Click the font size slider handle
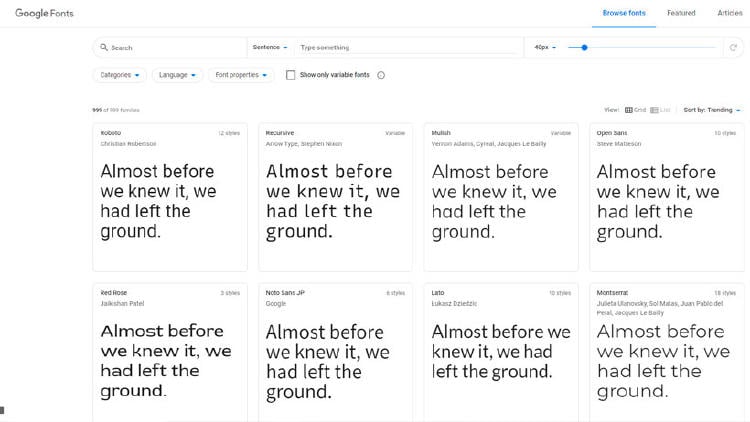The image size is (750, 422). [x=584, y=47]
